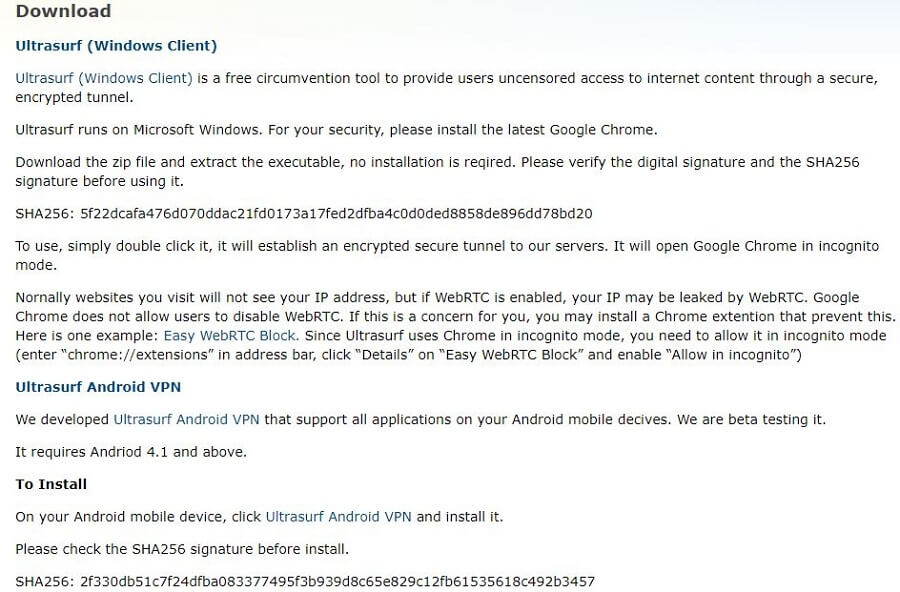Follow the Ultrasurf (Windows Client) link inside the first paragraph
Viewport: 900px width, 592px height.
tap(104, 78)
